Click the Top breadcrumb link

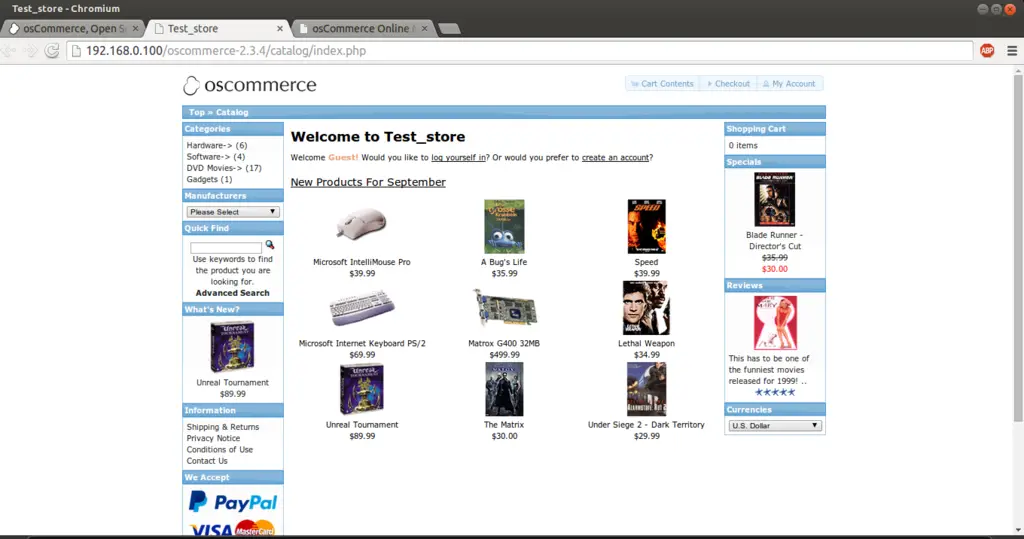coord(197,112)
